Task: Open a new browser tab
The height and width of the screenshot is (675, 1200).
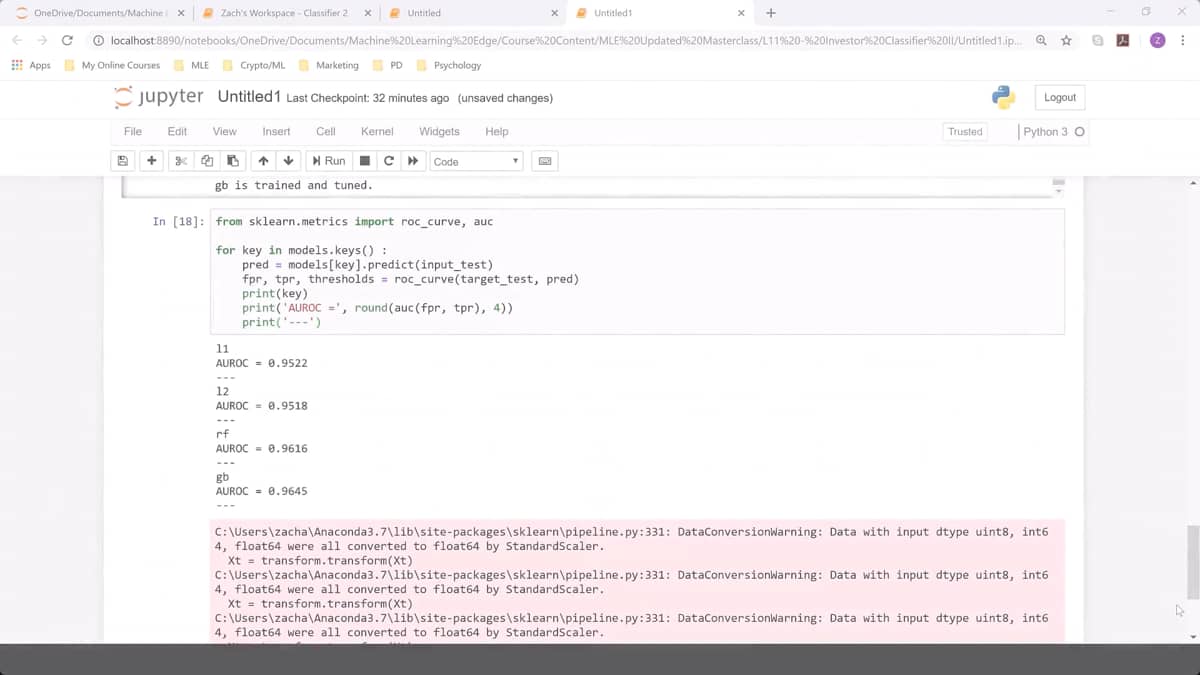Action: 771,13
